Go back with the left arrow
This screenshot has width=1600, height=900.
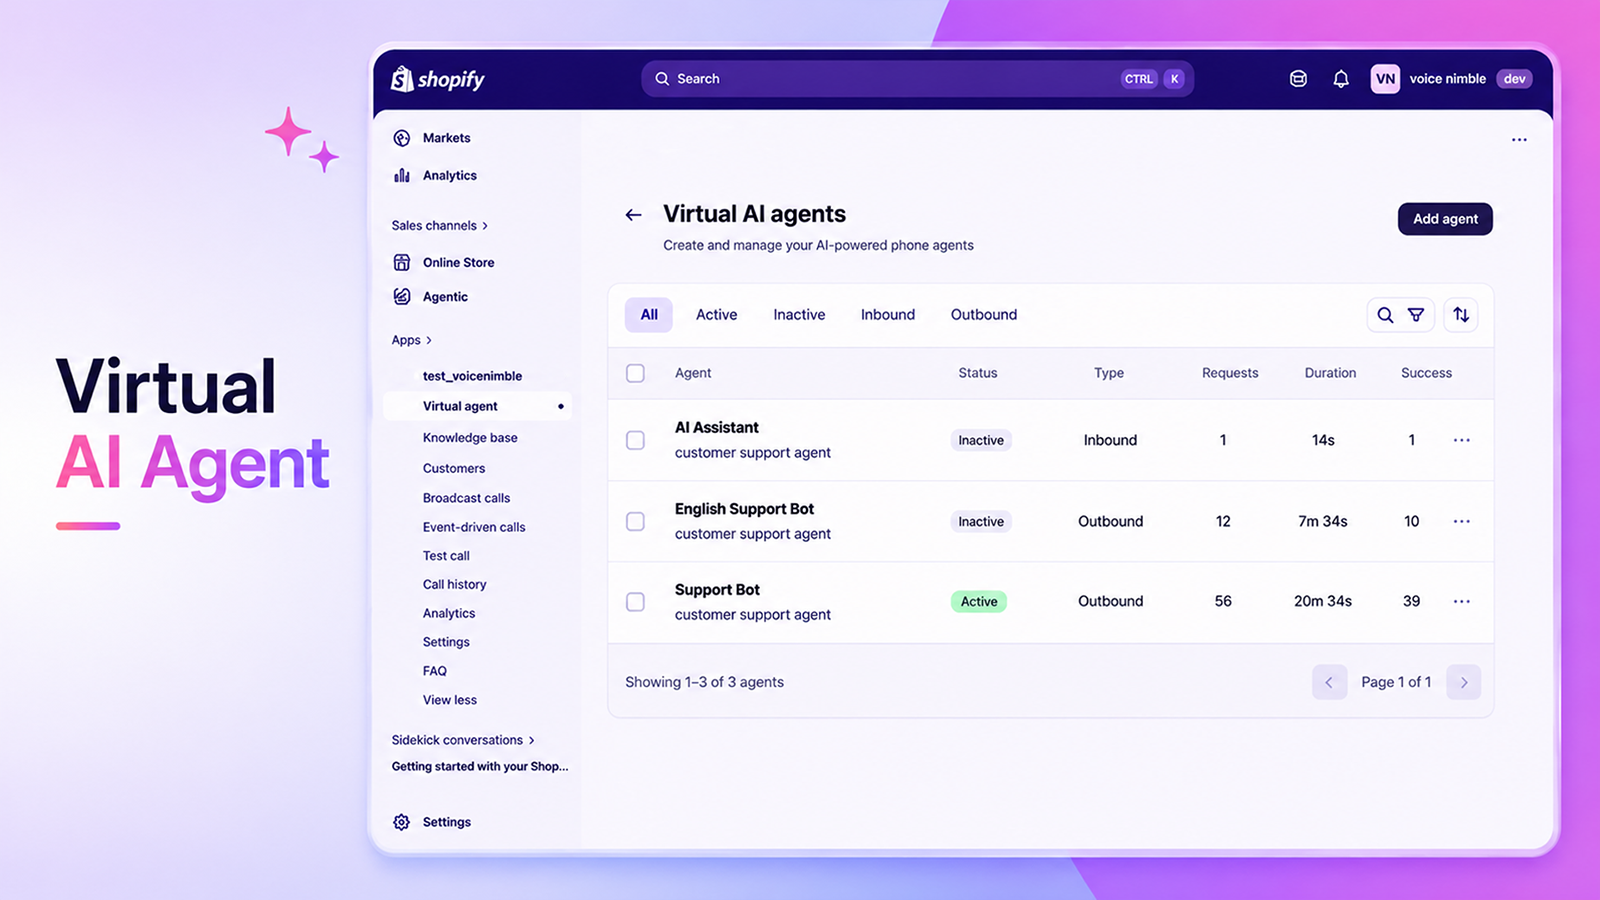633,215
